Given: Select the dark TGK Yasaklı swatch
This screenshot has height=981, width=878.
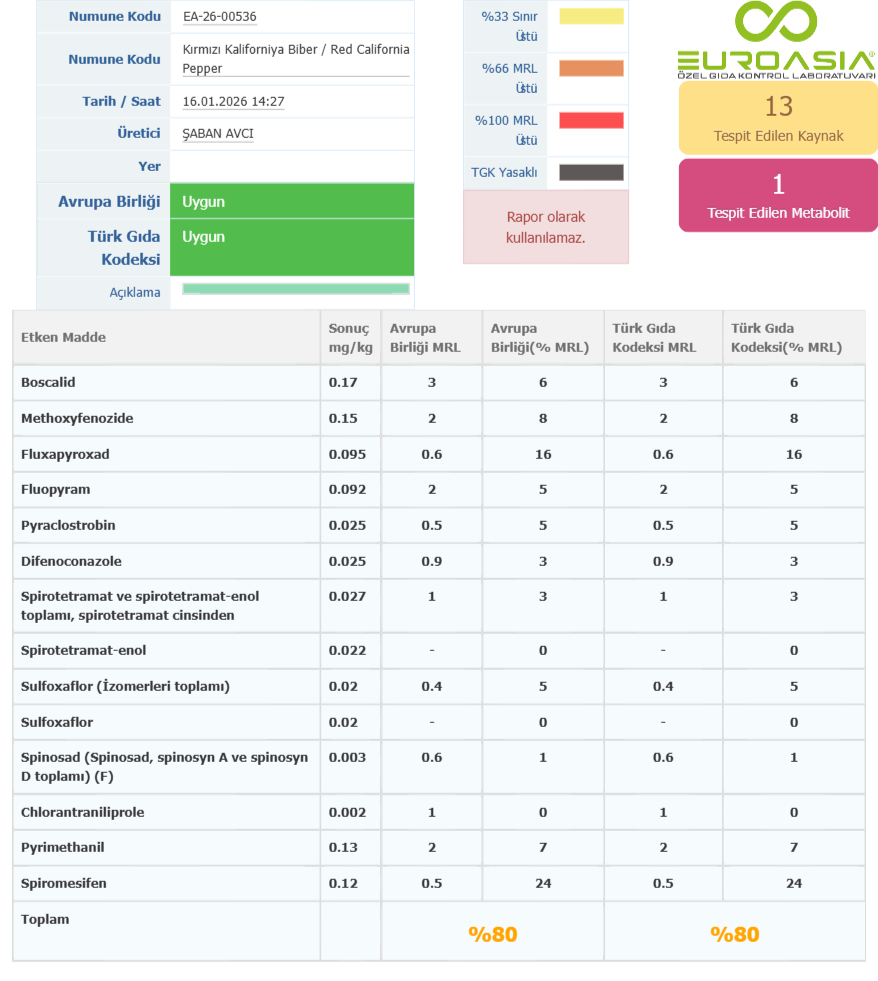Looking at the screenshot, I should [591, 173].
